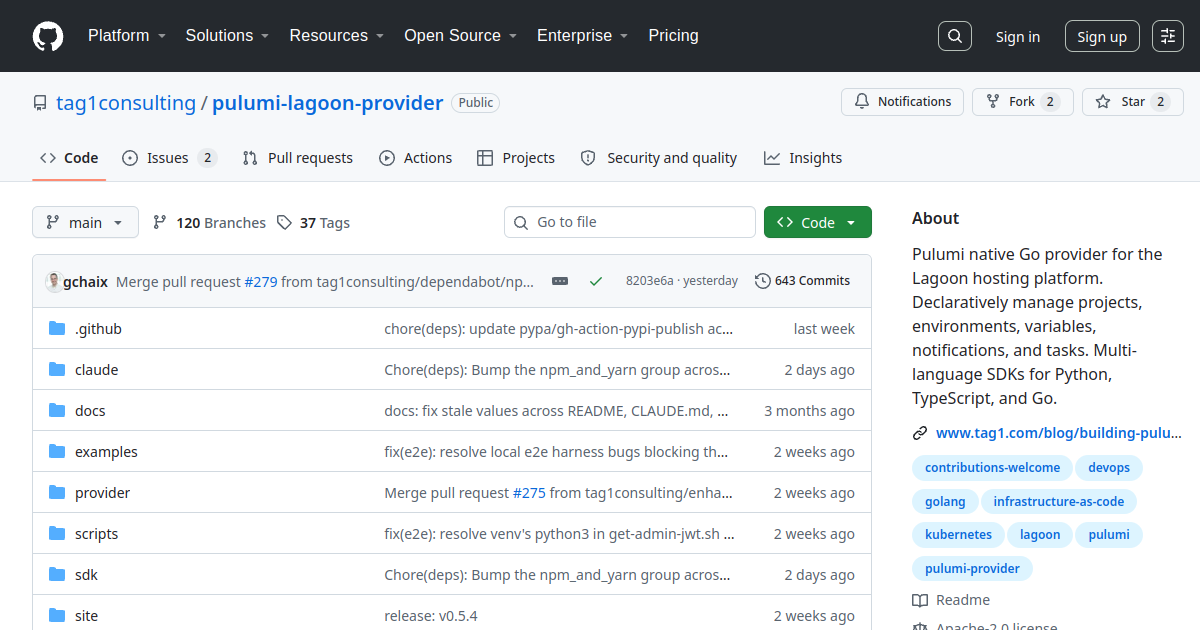Click the history clock icon by Commits
The image size is (1200, 630).
point(763,281)
